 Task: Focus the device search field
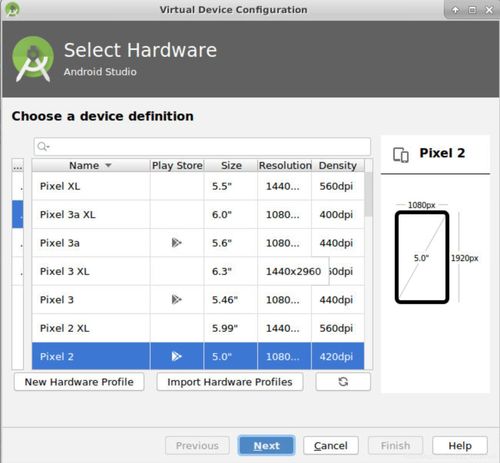202,146
